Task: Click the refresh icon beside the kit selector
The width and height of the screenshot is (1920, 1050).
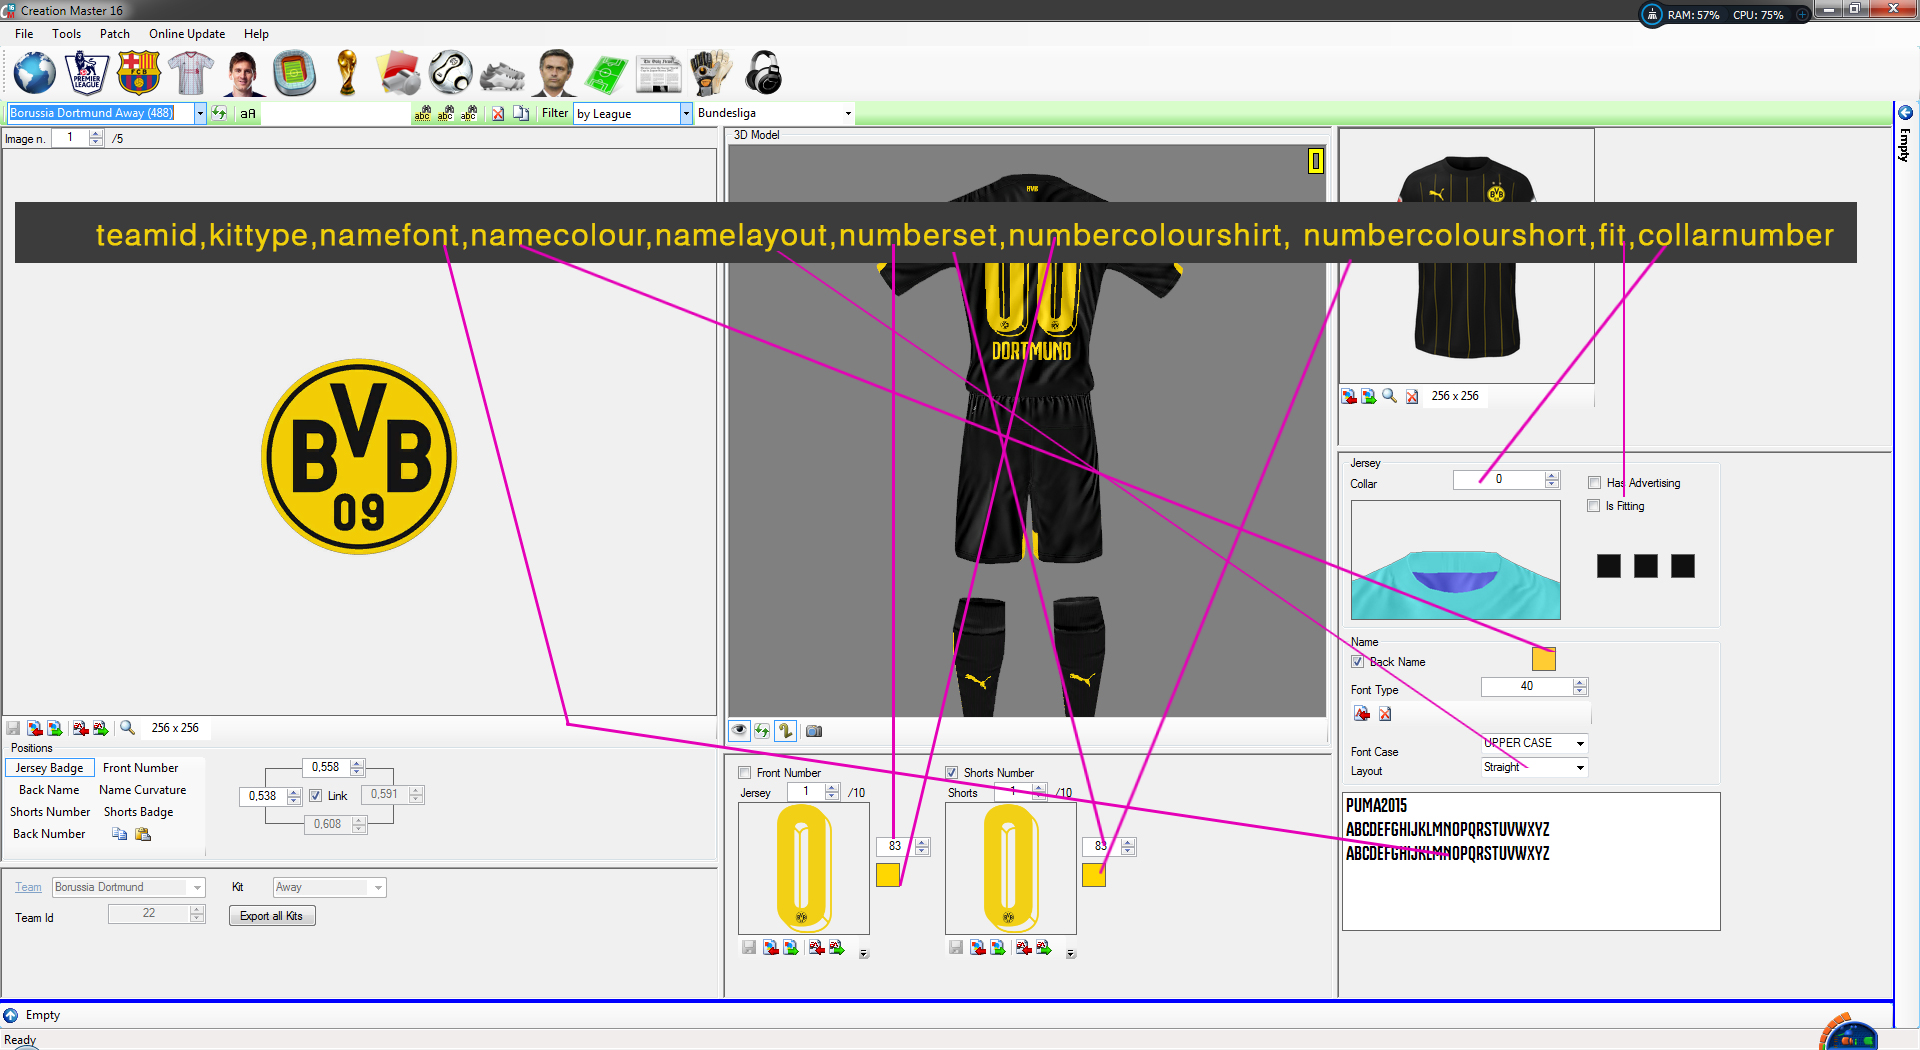Action: [x=219, y=113]
